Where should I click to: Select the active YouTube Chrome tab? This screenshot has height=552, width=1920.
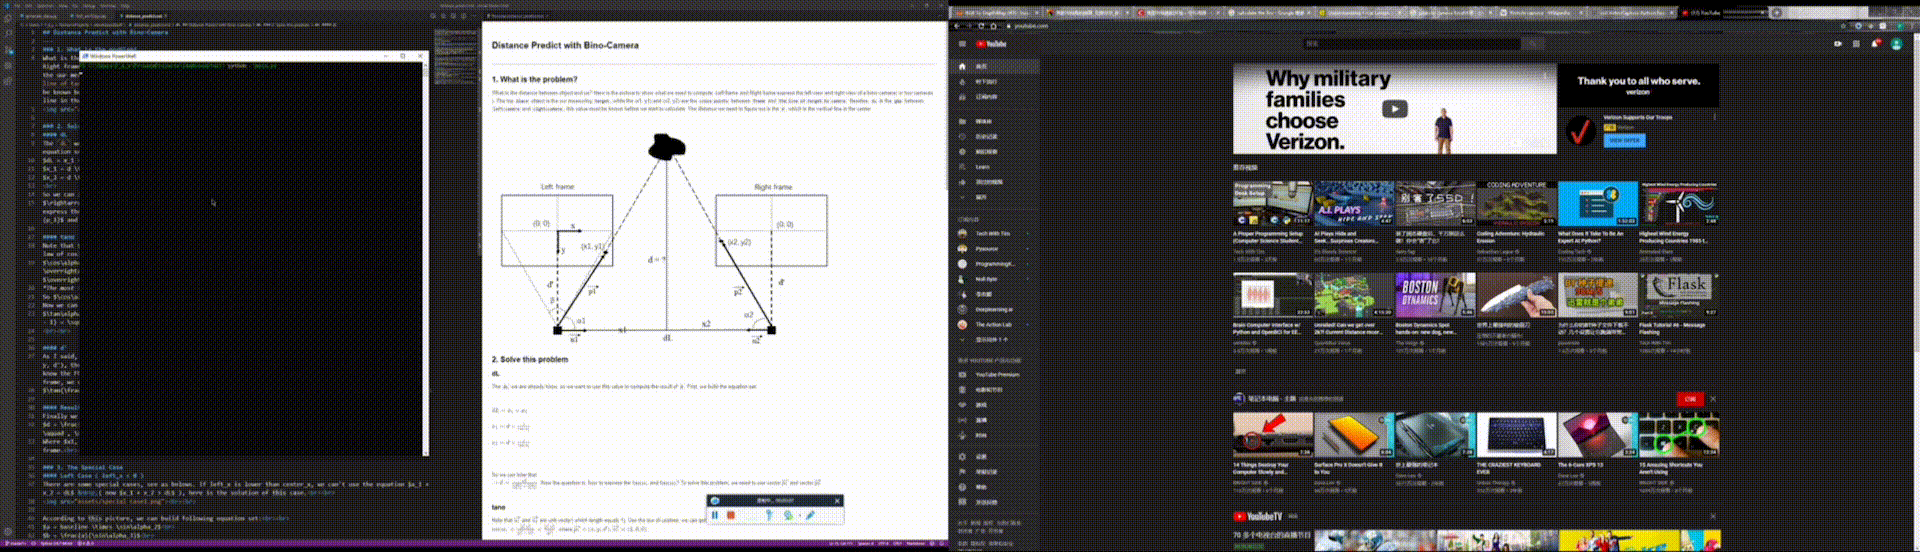(x=1722, y=13)
